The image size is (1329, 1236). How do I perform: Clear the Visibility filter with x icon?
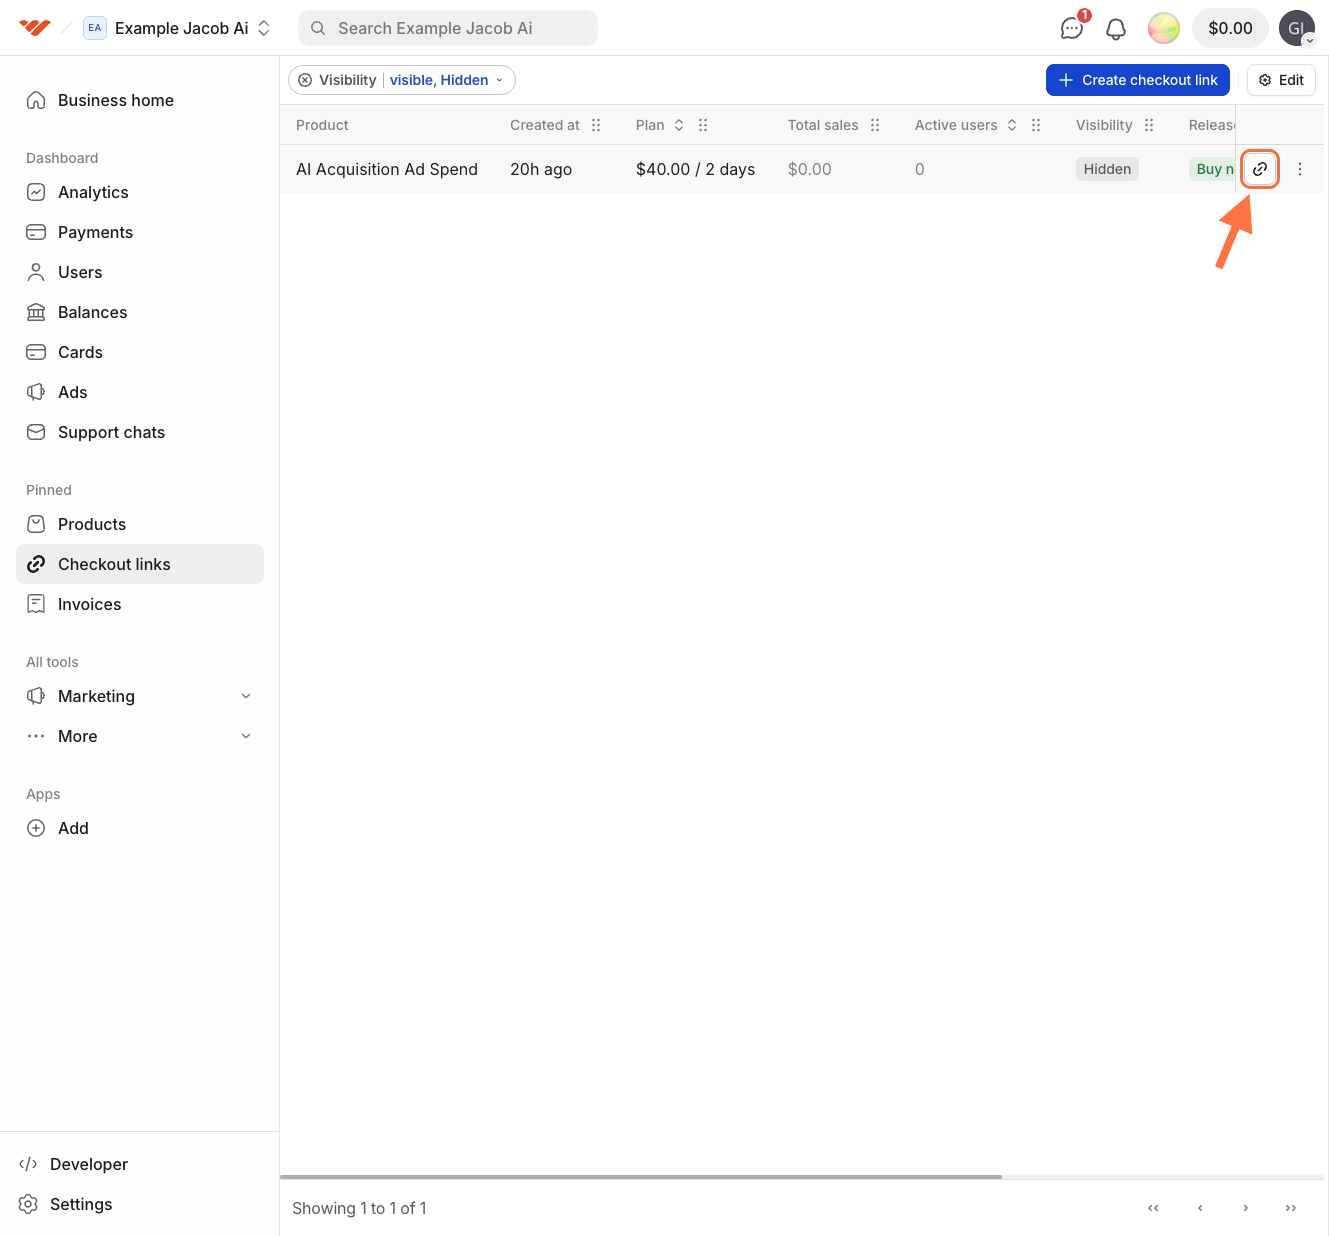tap(305, 80)
